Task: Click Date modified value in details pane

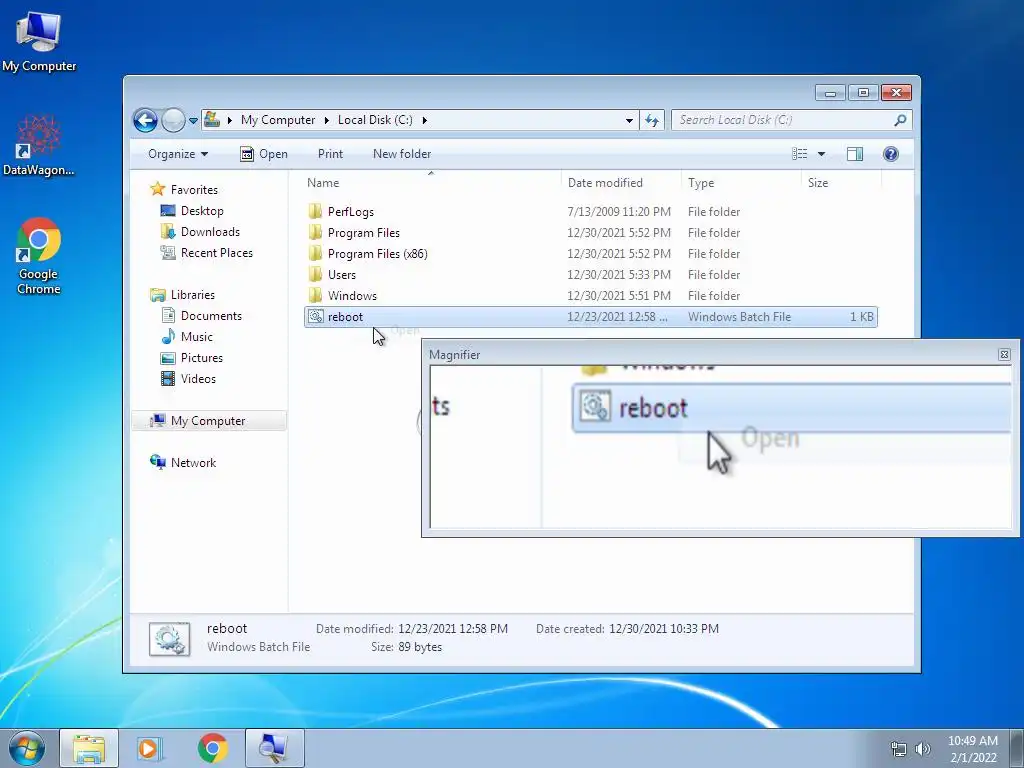Action: tap(453, 629)
